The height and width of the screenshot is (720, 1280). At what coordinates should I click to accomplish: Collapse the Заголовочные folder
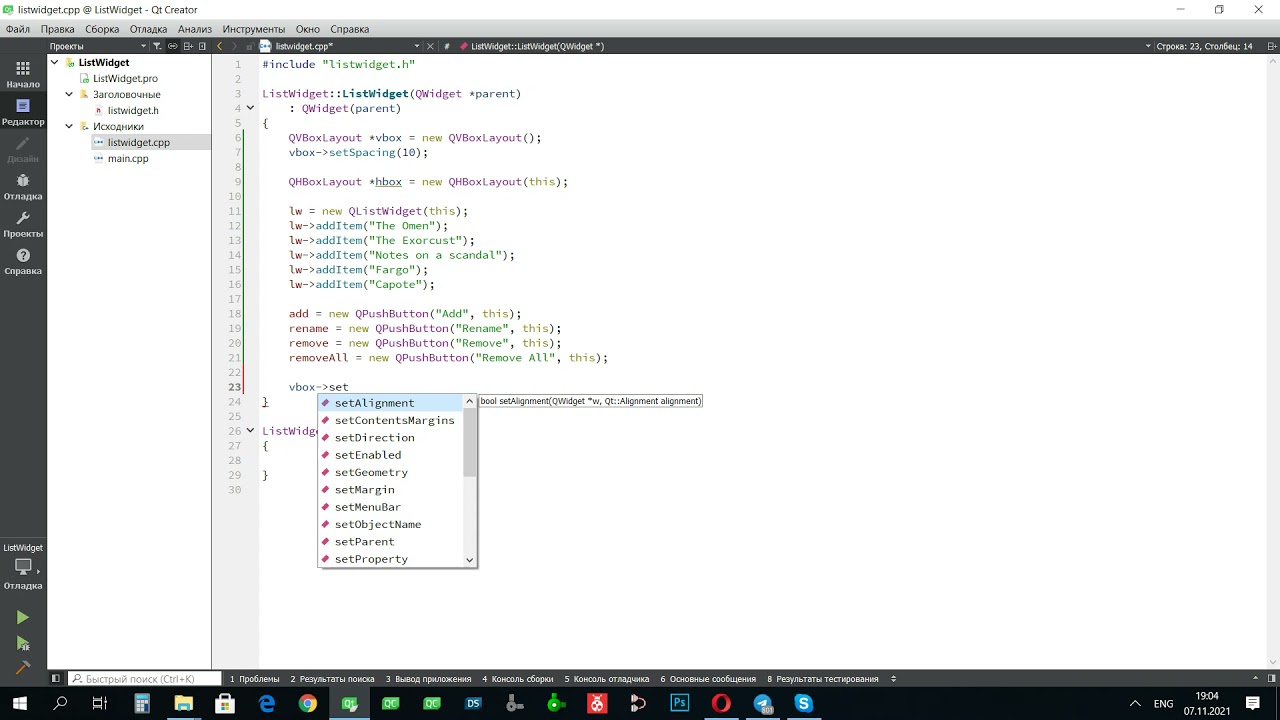(x=69, y=94)
